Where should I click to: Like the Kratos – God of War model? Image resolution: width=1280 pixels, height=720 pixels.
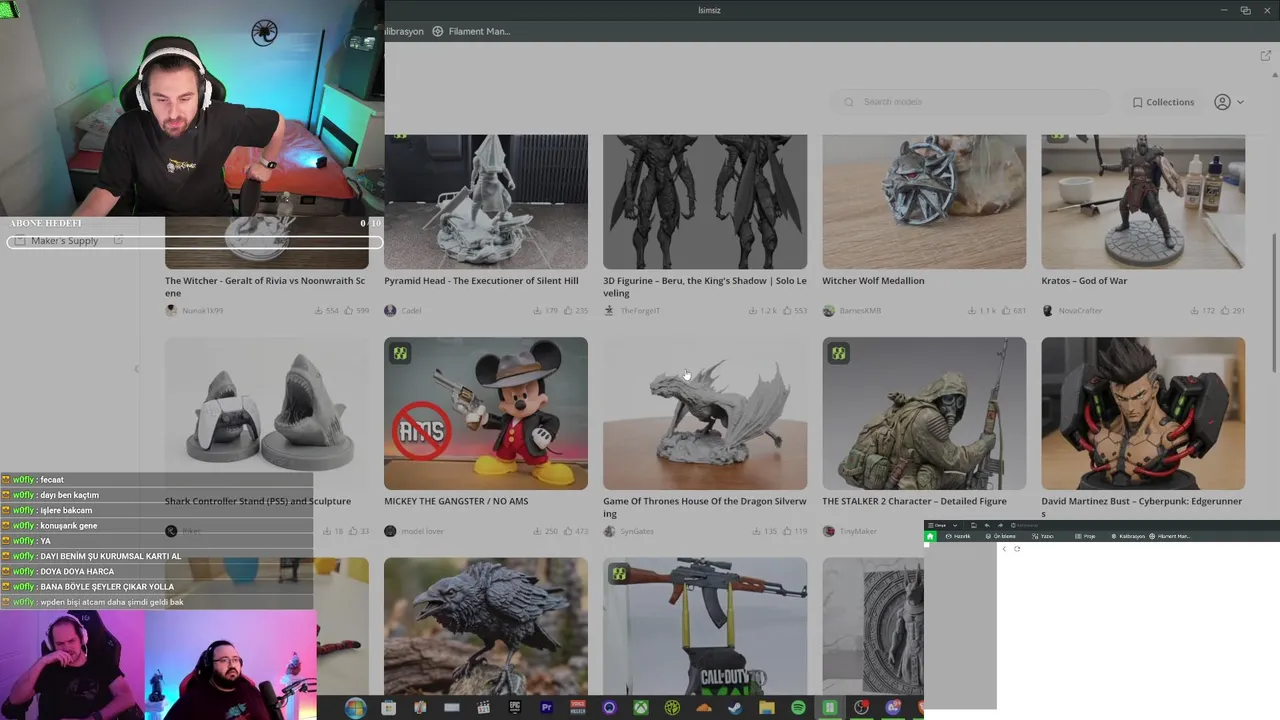1225,311
